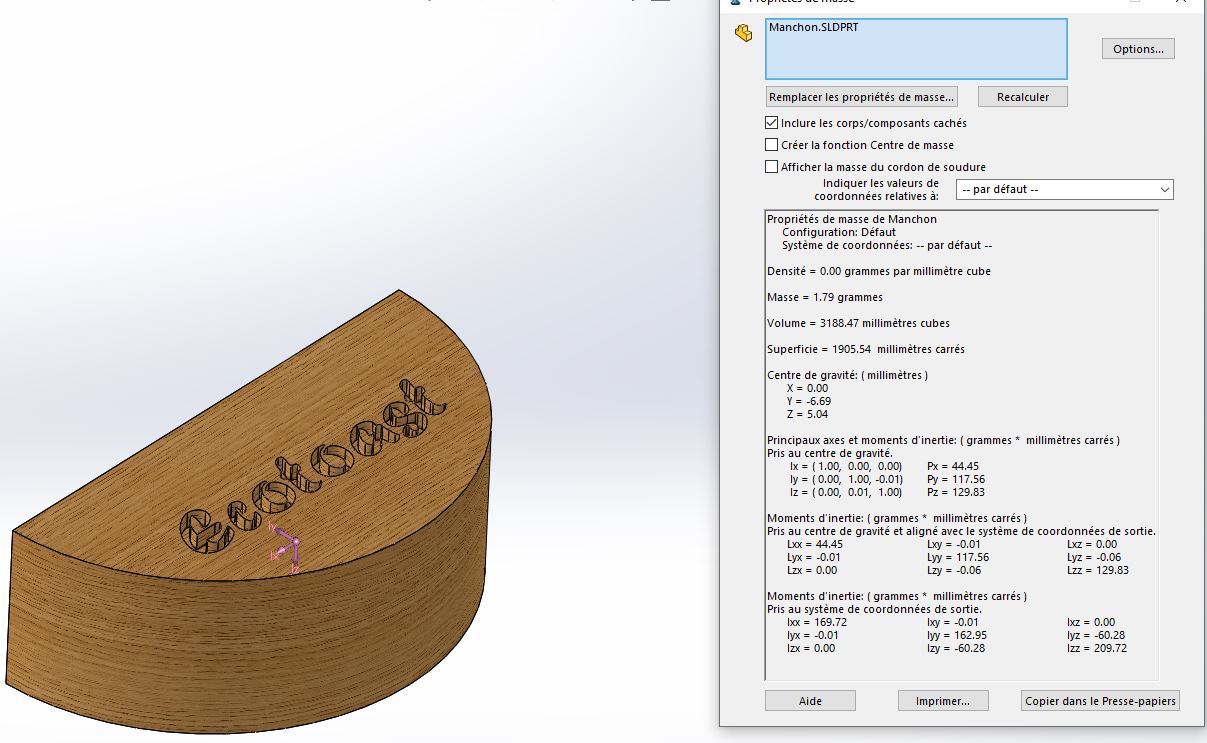Click the Imprimer... button
Viewport: 1207px width, 743px height.
[x=943, y=701]
